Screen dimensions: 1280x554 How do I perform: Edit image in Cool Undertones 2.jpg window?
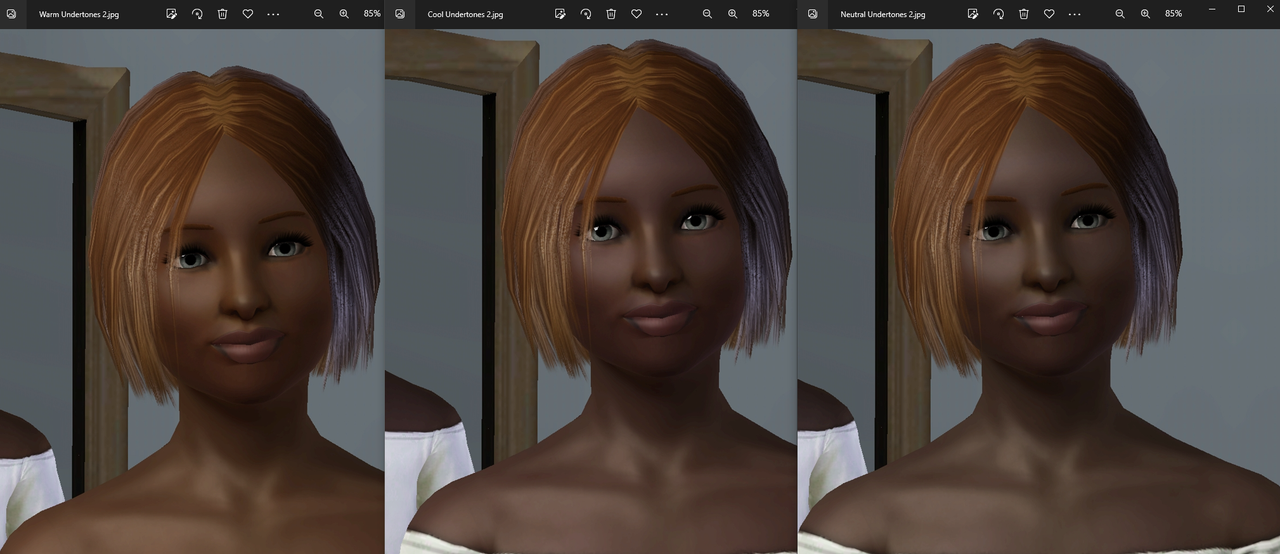point(560,14)
